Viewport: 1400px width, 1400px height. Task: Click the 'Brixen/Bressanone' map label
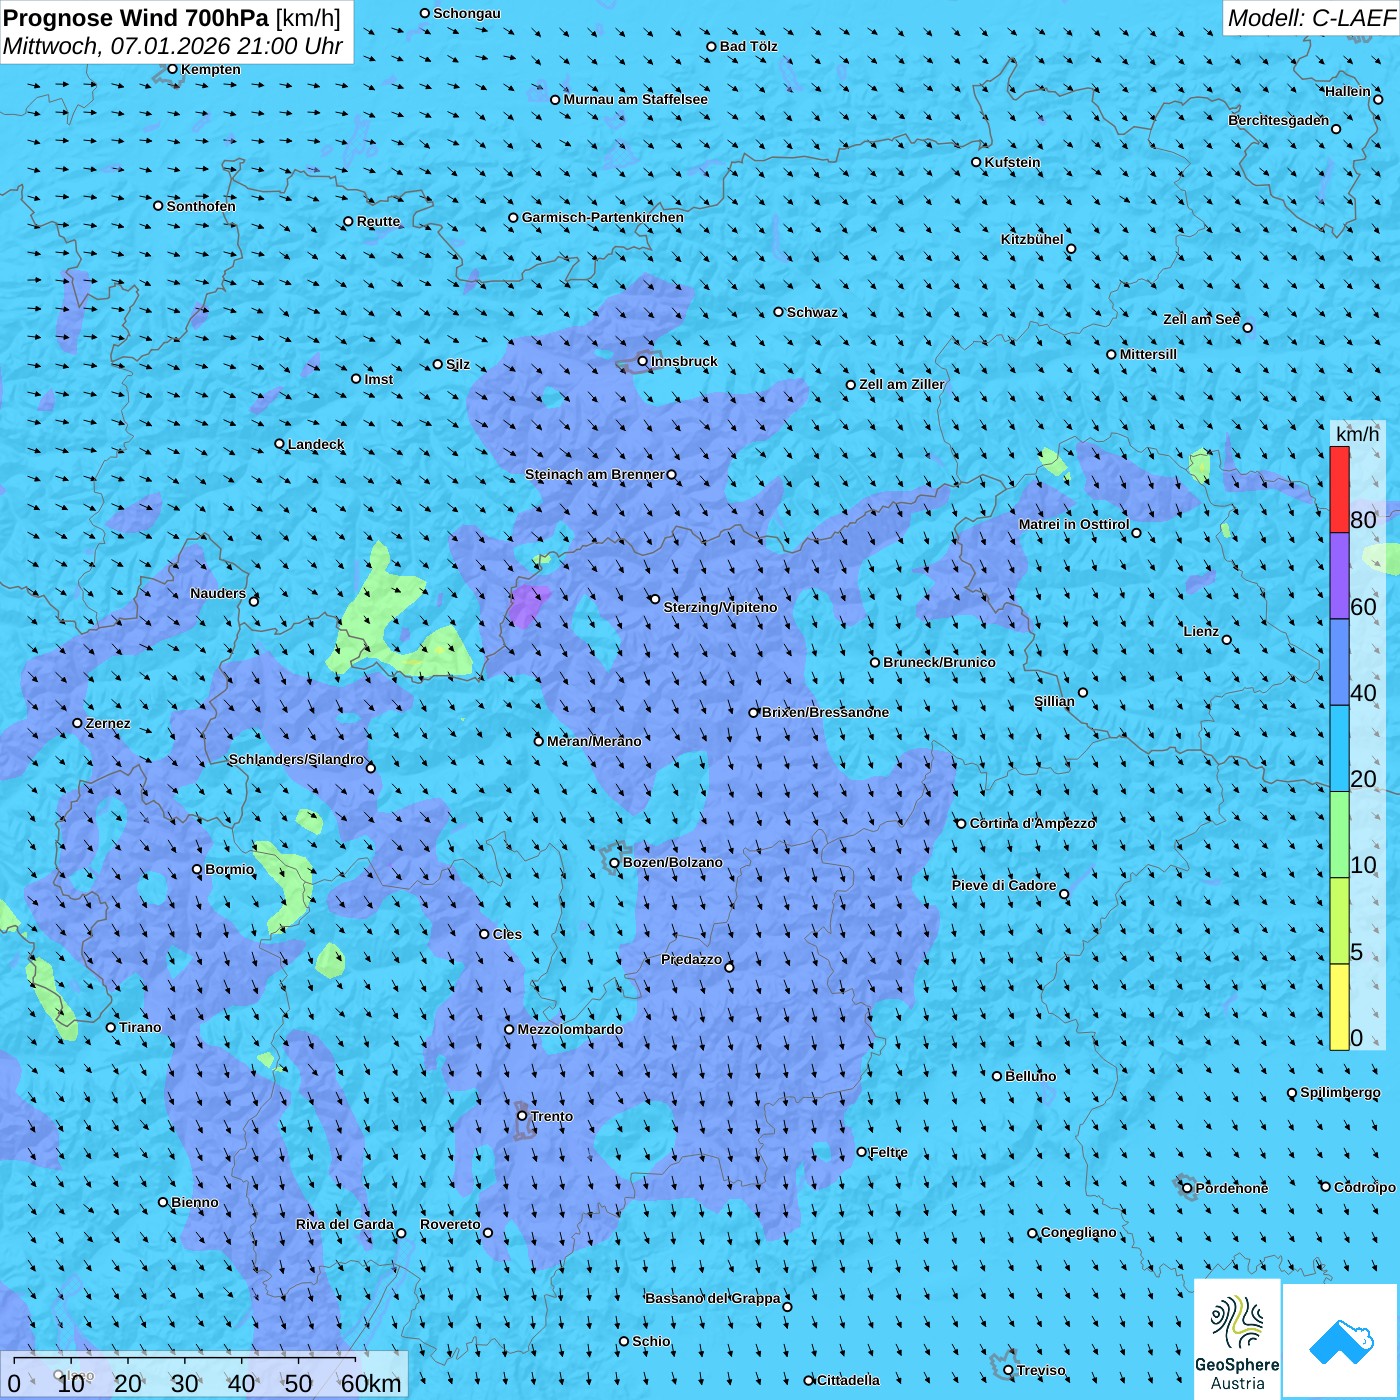(825, 712)
